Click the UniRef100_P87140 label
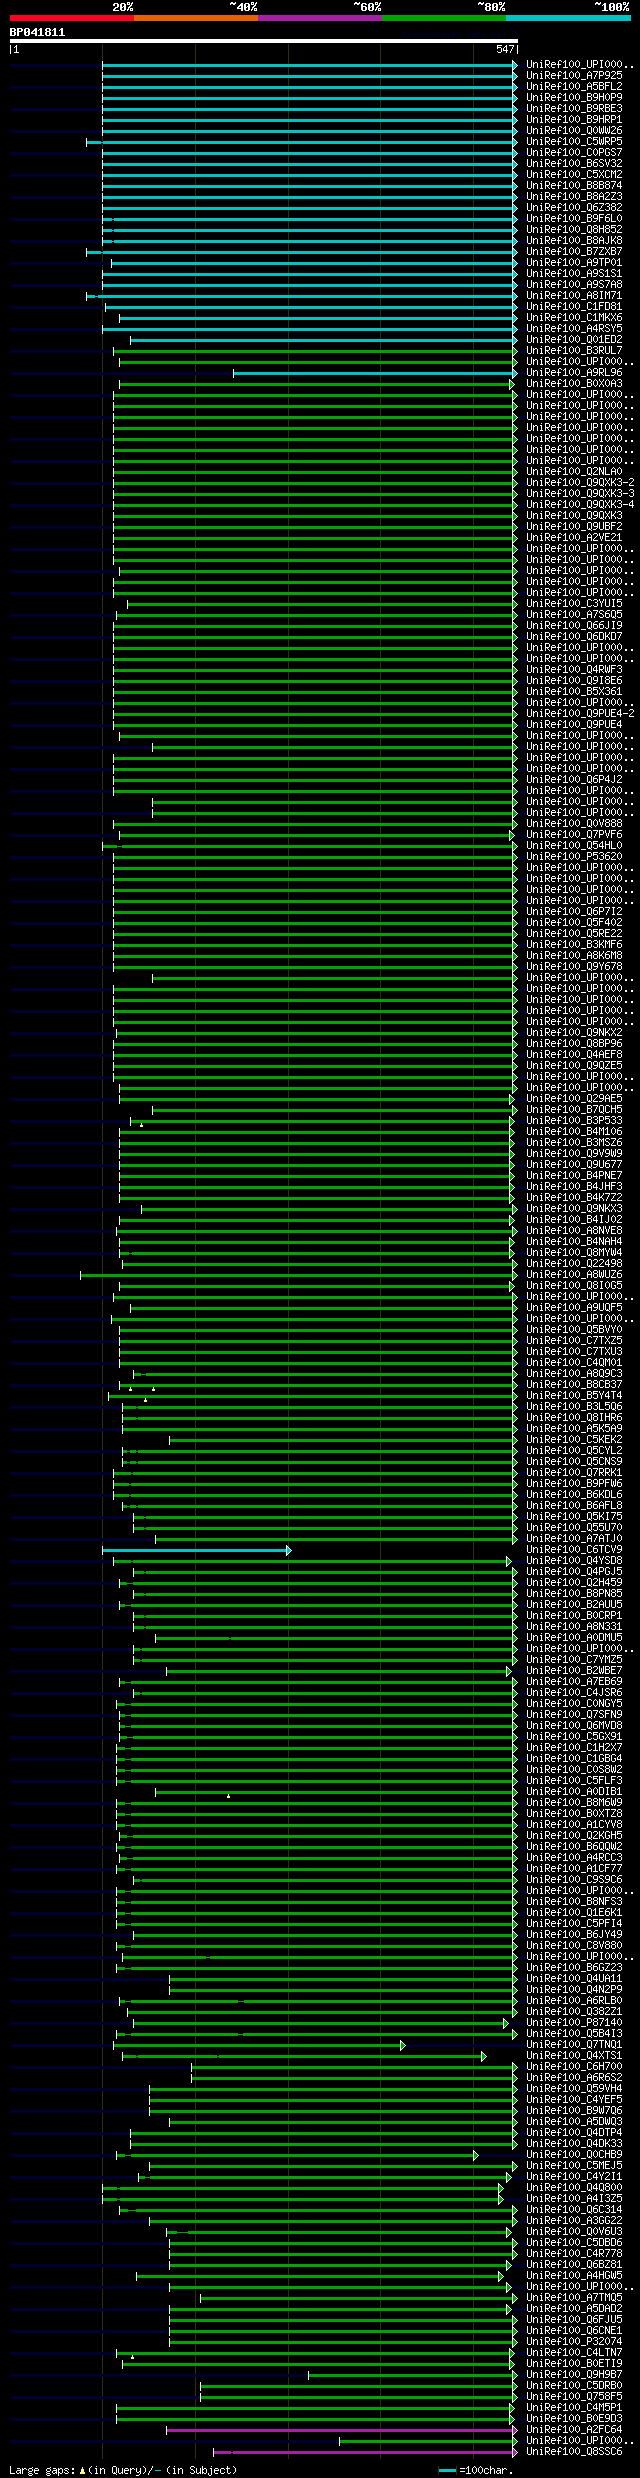 tap(574, 2022)
